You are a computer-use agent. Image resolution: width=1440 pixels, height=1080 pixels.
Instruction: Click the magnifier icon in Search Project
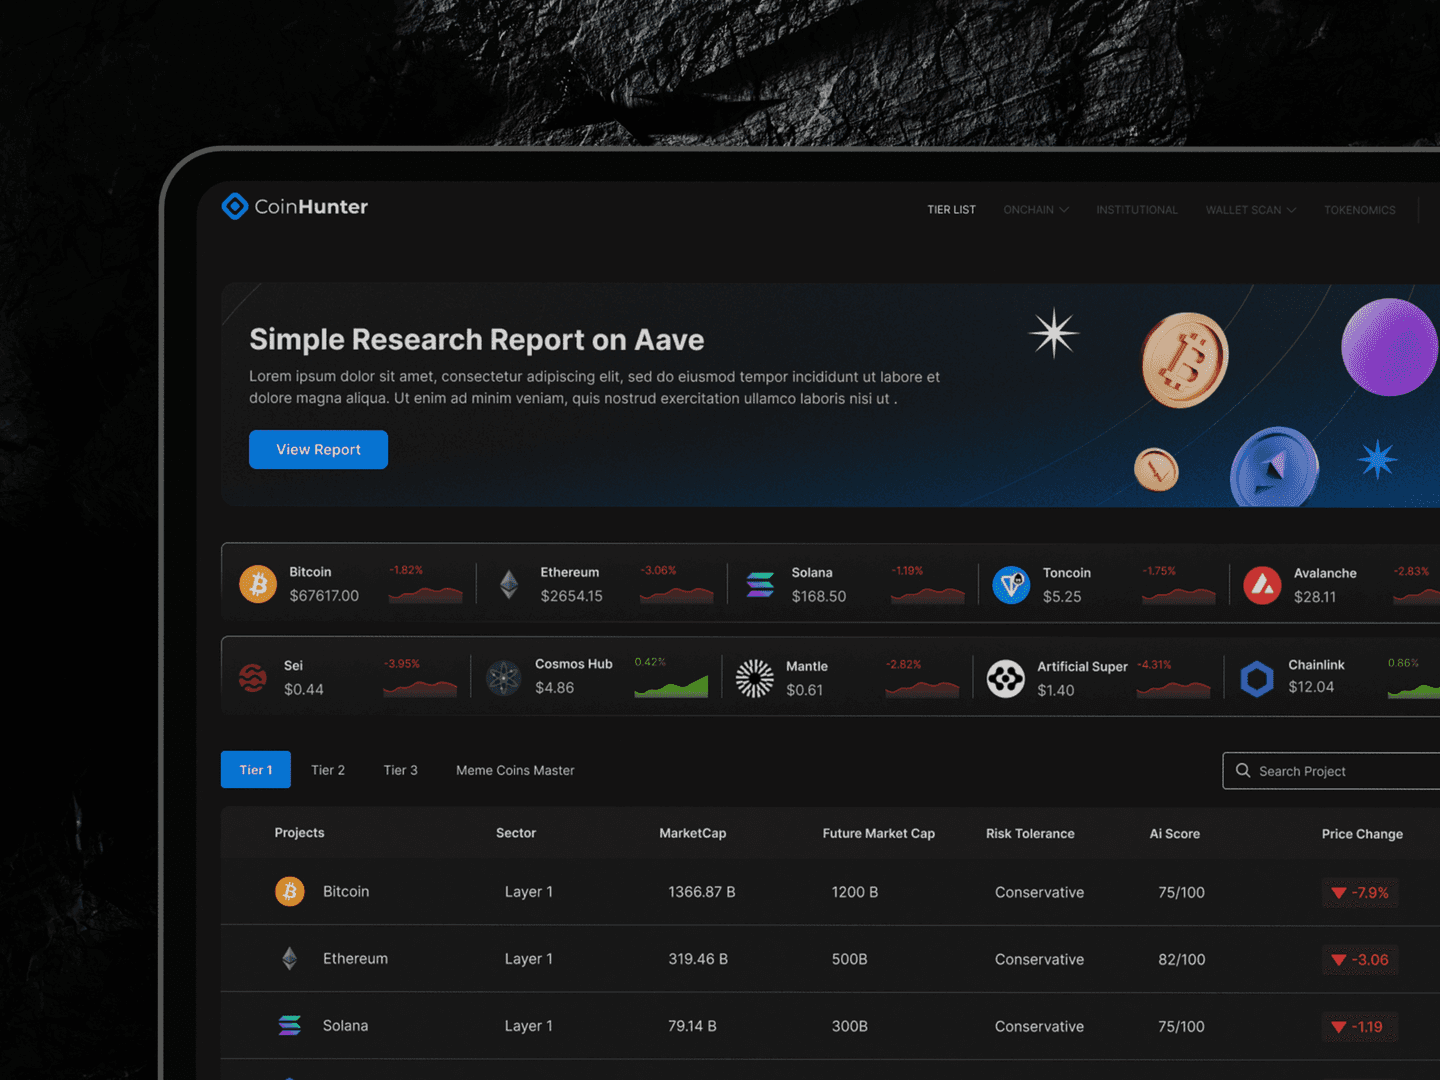click(1243, 770)
